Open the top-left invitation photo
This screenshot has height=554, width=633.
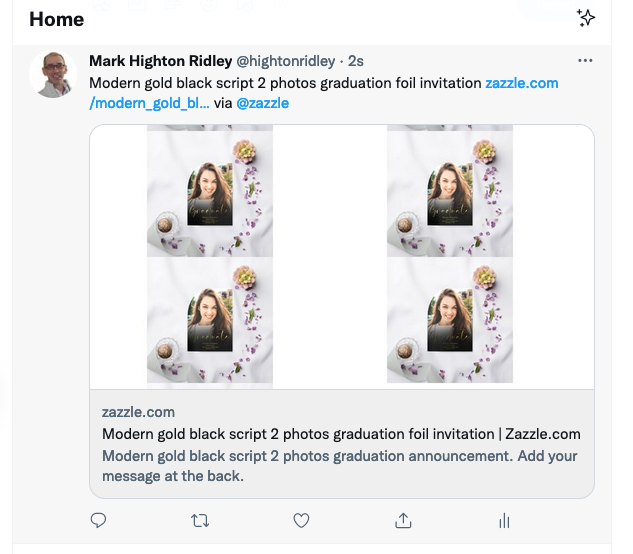210,191
